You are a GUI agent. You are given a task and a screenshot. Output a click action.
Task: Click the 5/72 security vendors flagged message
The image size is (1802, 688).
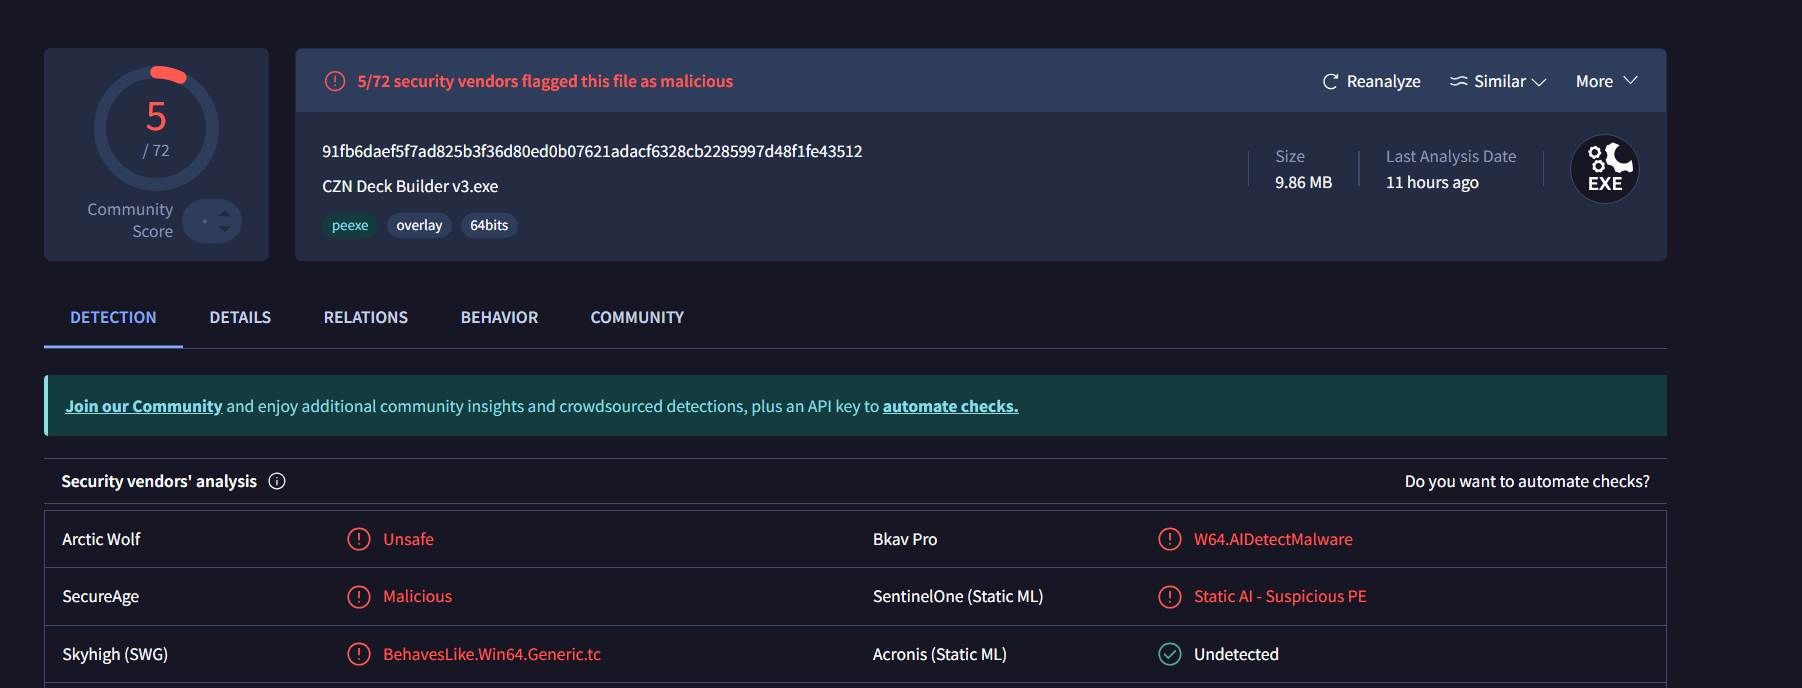[545, 81]
